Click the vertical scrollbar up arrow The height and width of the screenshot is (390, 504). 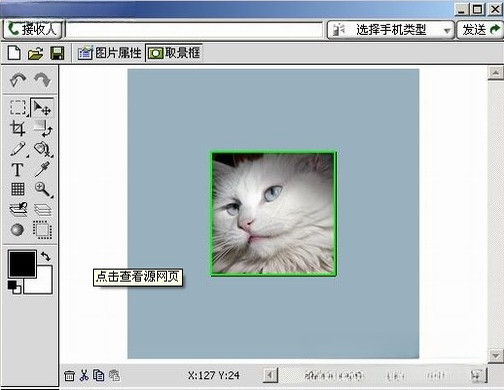click(x=496, y=73)
